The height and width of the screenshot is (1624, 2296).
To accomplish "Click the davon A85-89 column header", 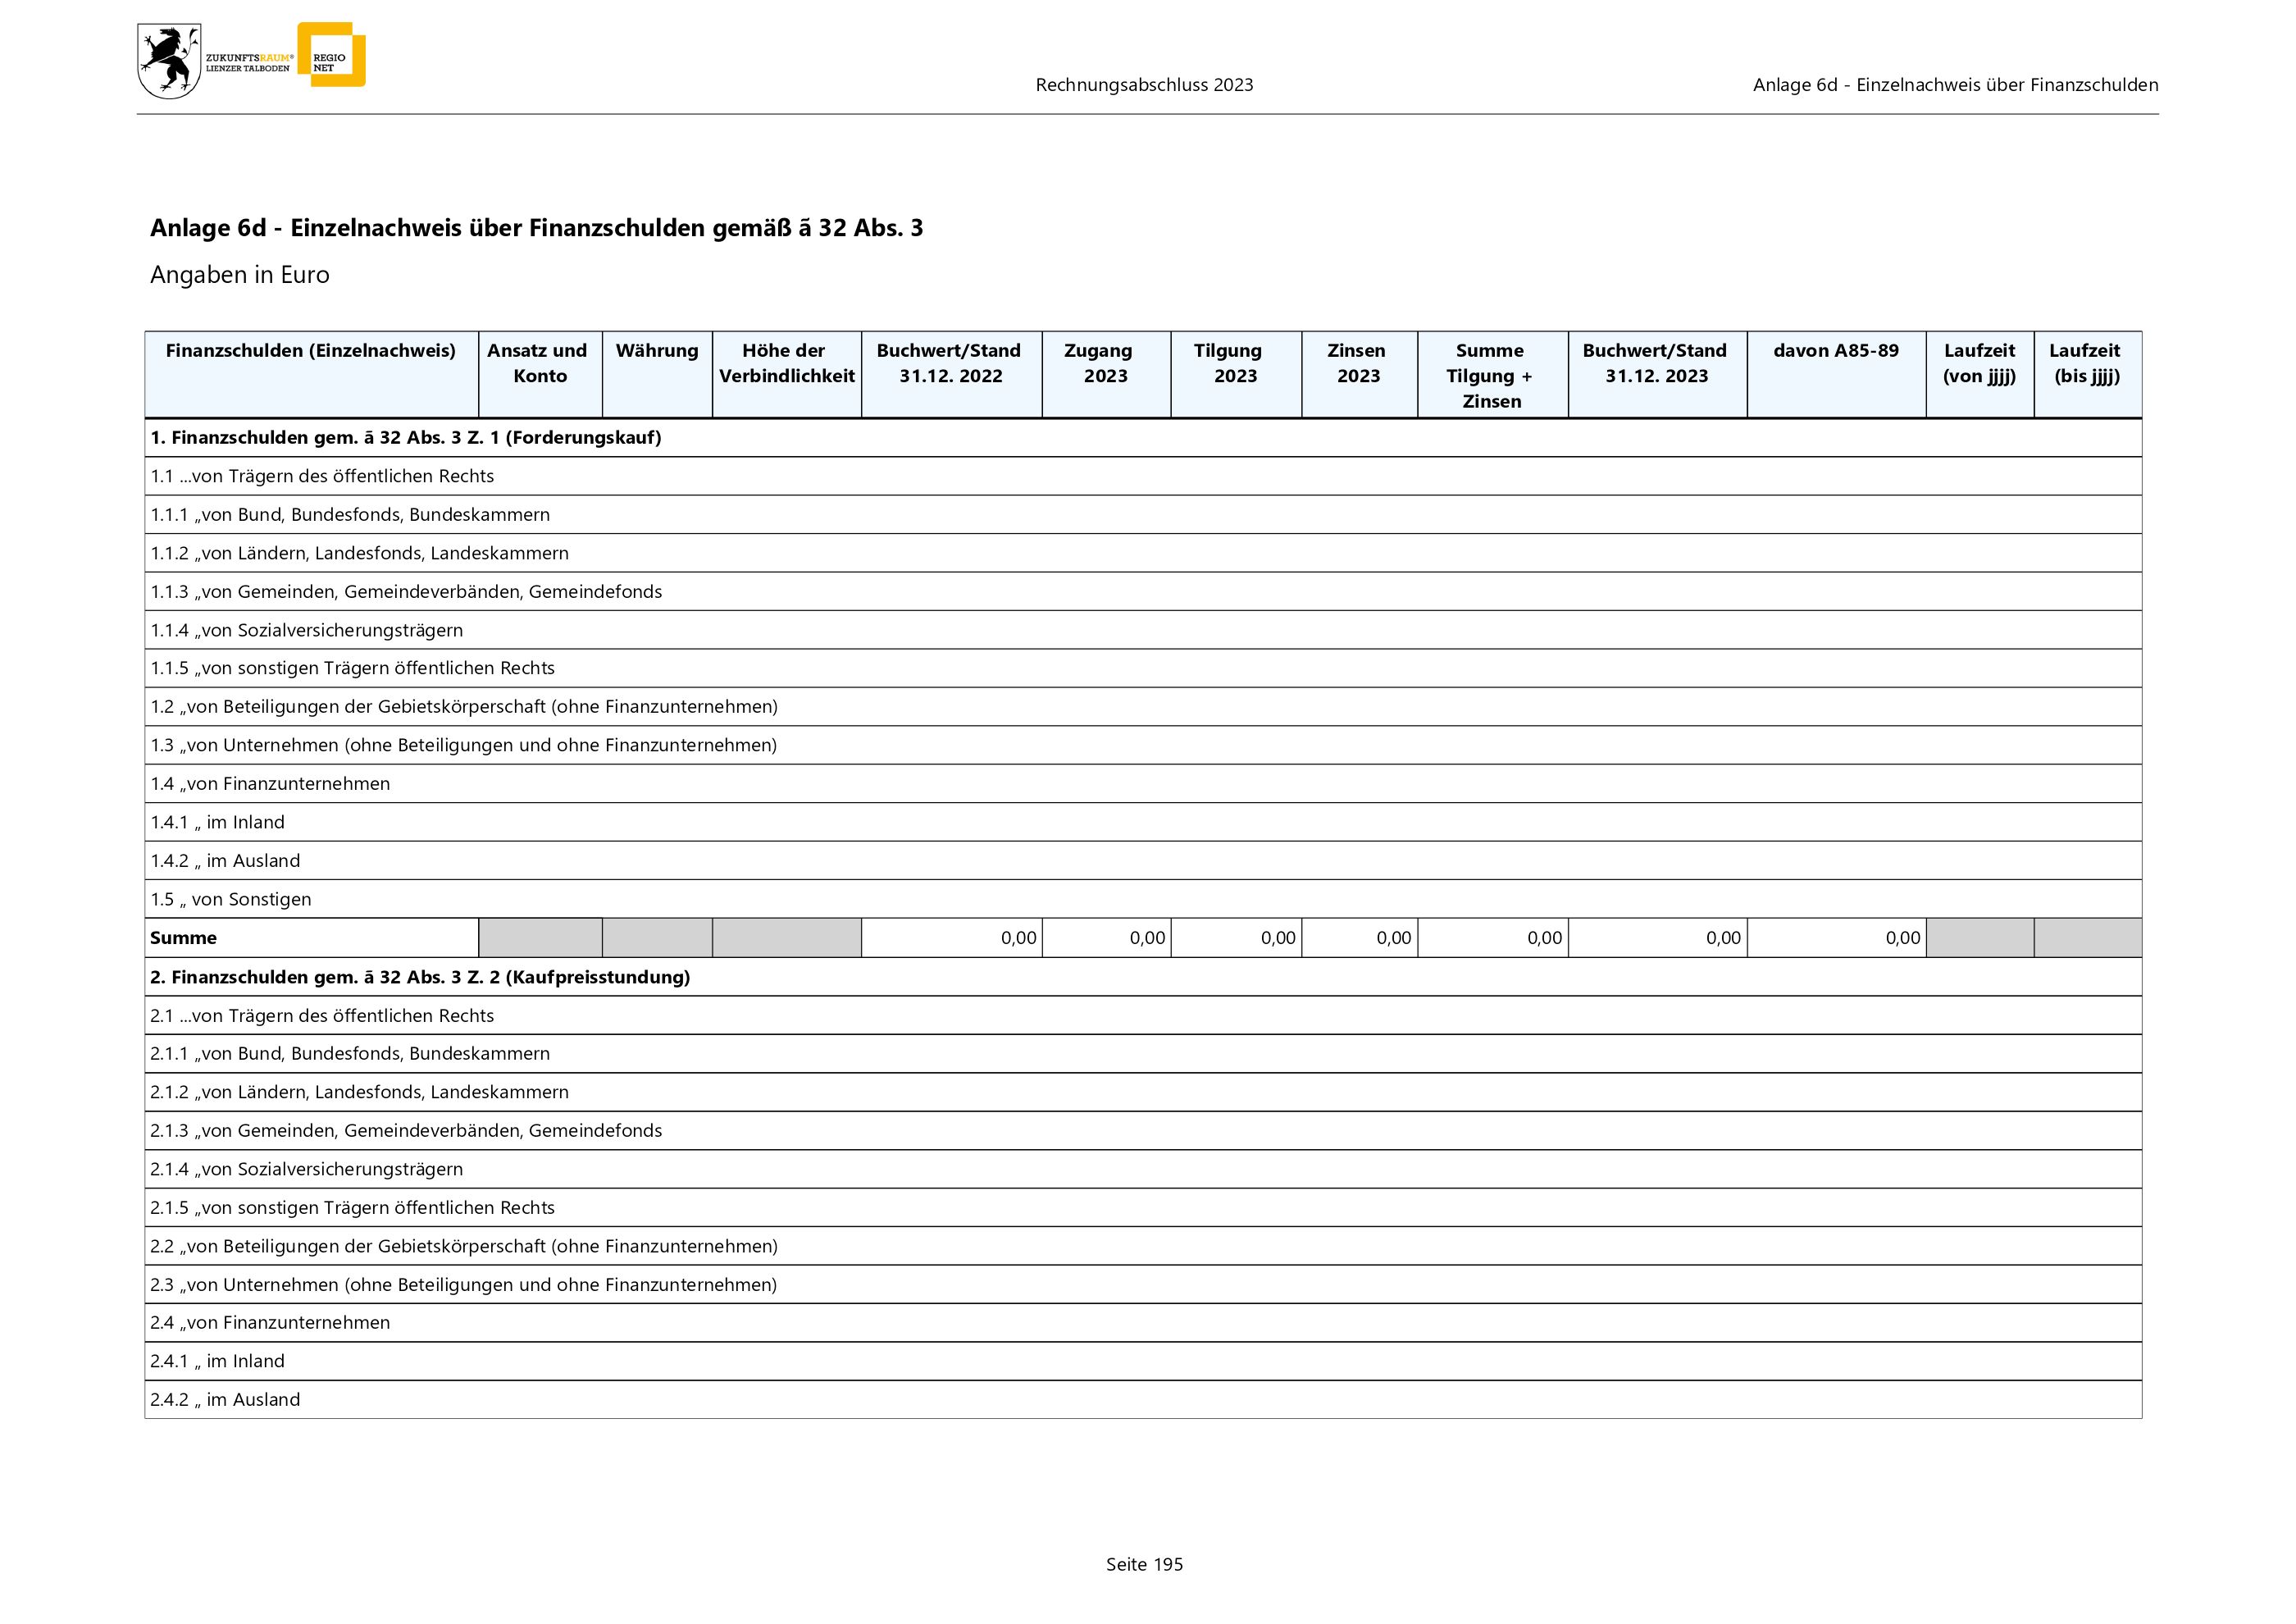I will [x=1835, y=351].
